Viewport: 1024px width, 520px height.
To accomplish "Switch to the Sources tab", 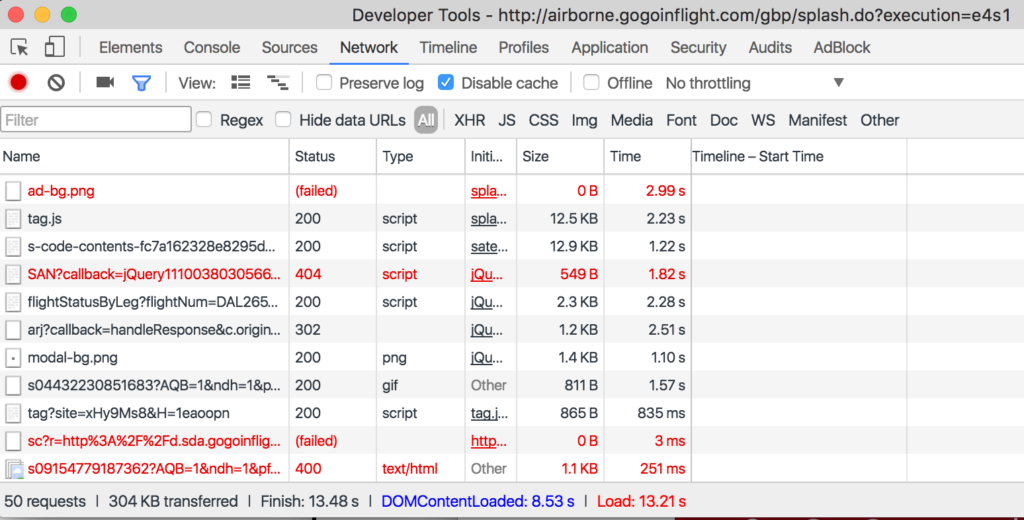I will pos(289,48).
